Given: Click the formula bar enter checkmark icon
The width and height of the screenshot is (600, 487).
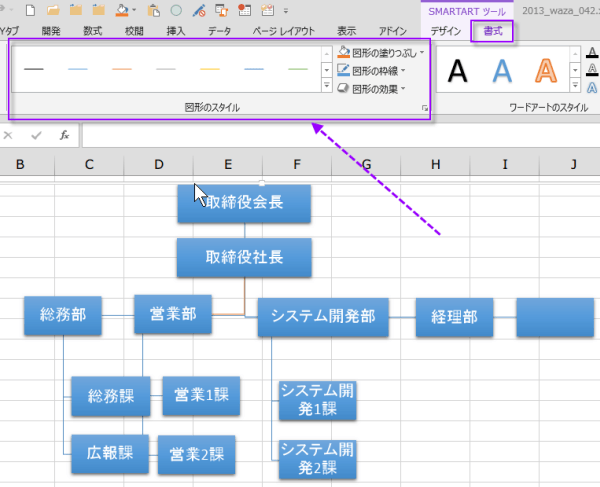Looking at the screenshot, I should click(36, 135).
